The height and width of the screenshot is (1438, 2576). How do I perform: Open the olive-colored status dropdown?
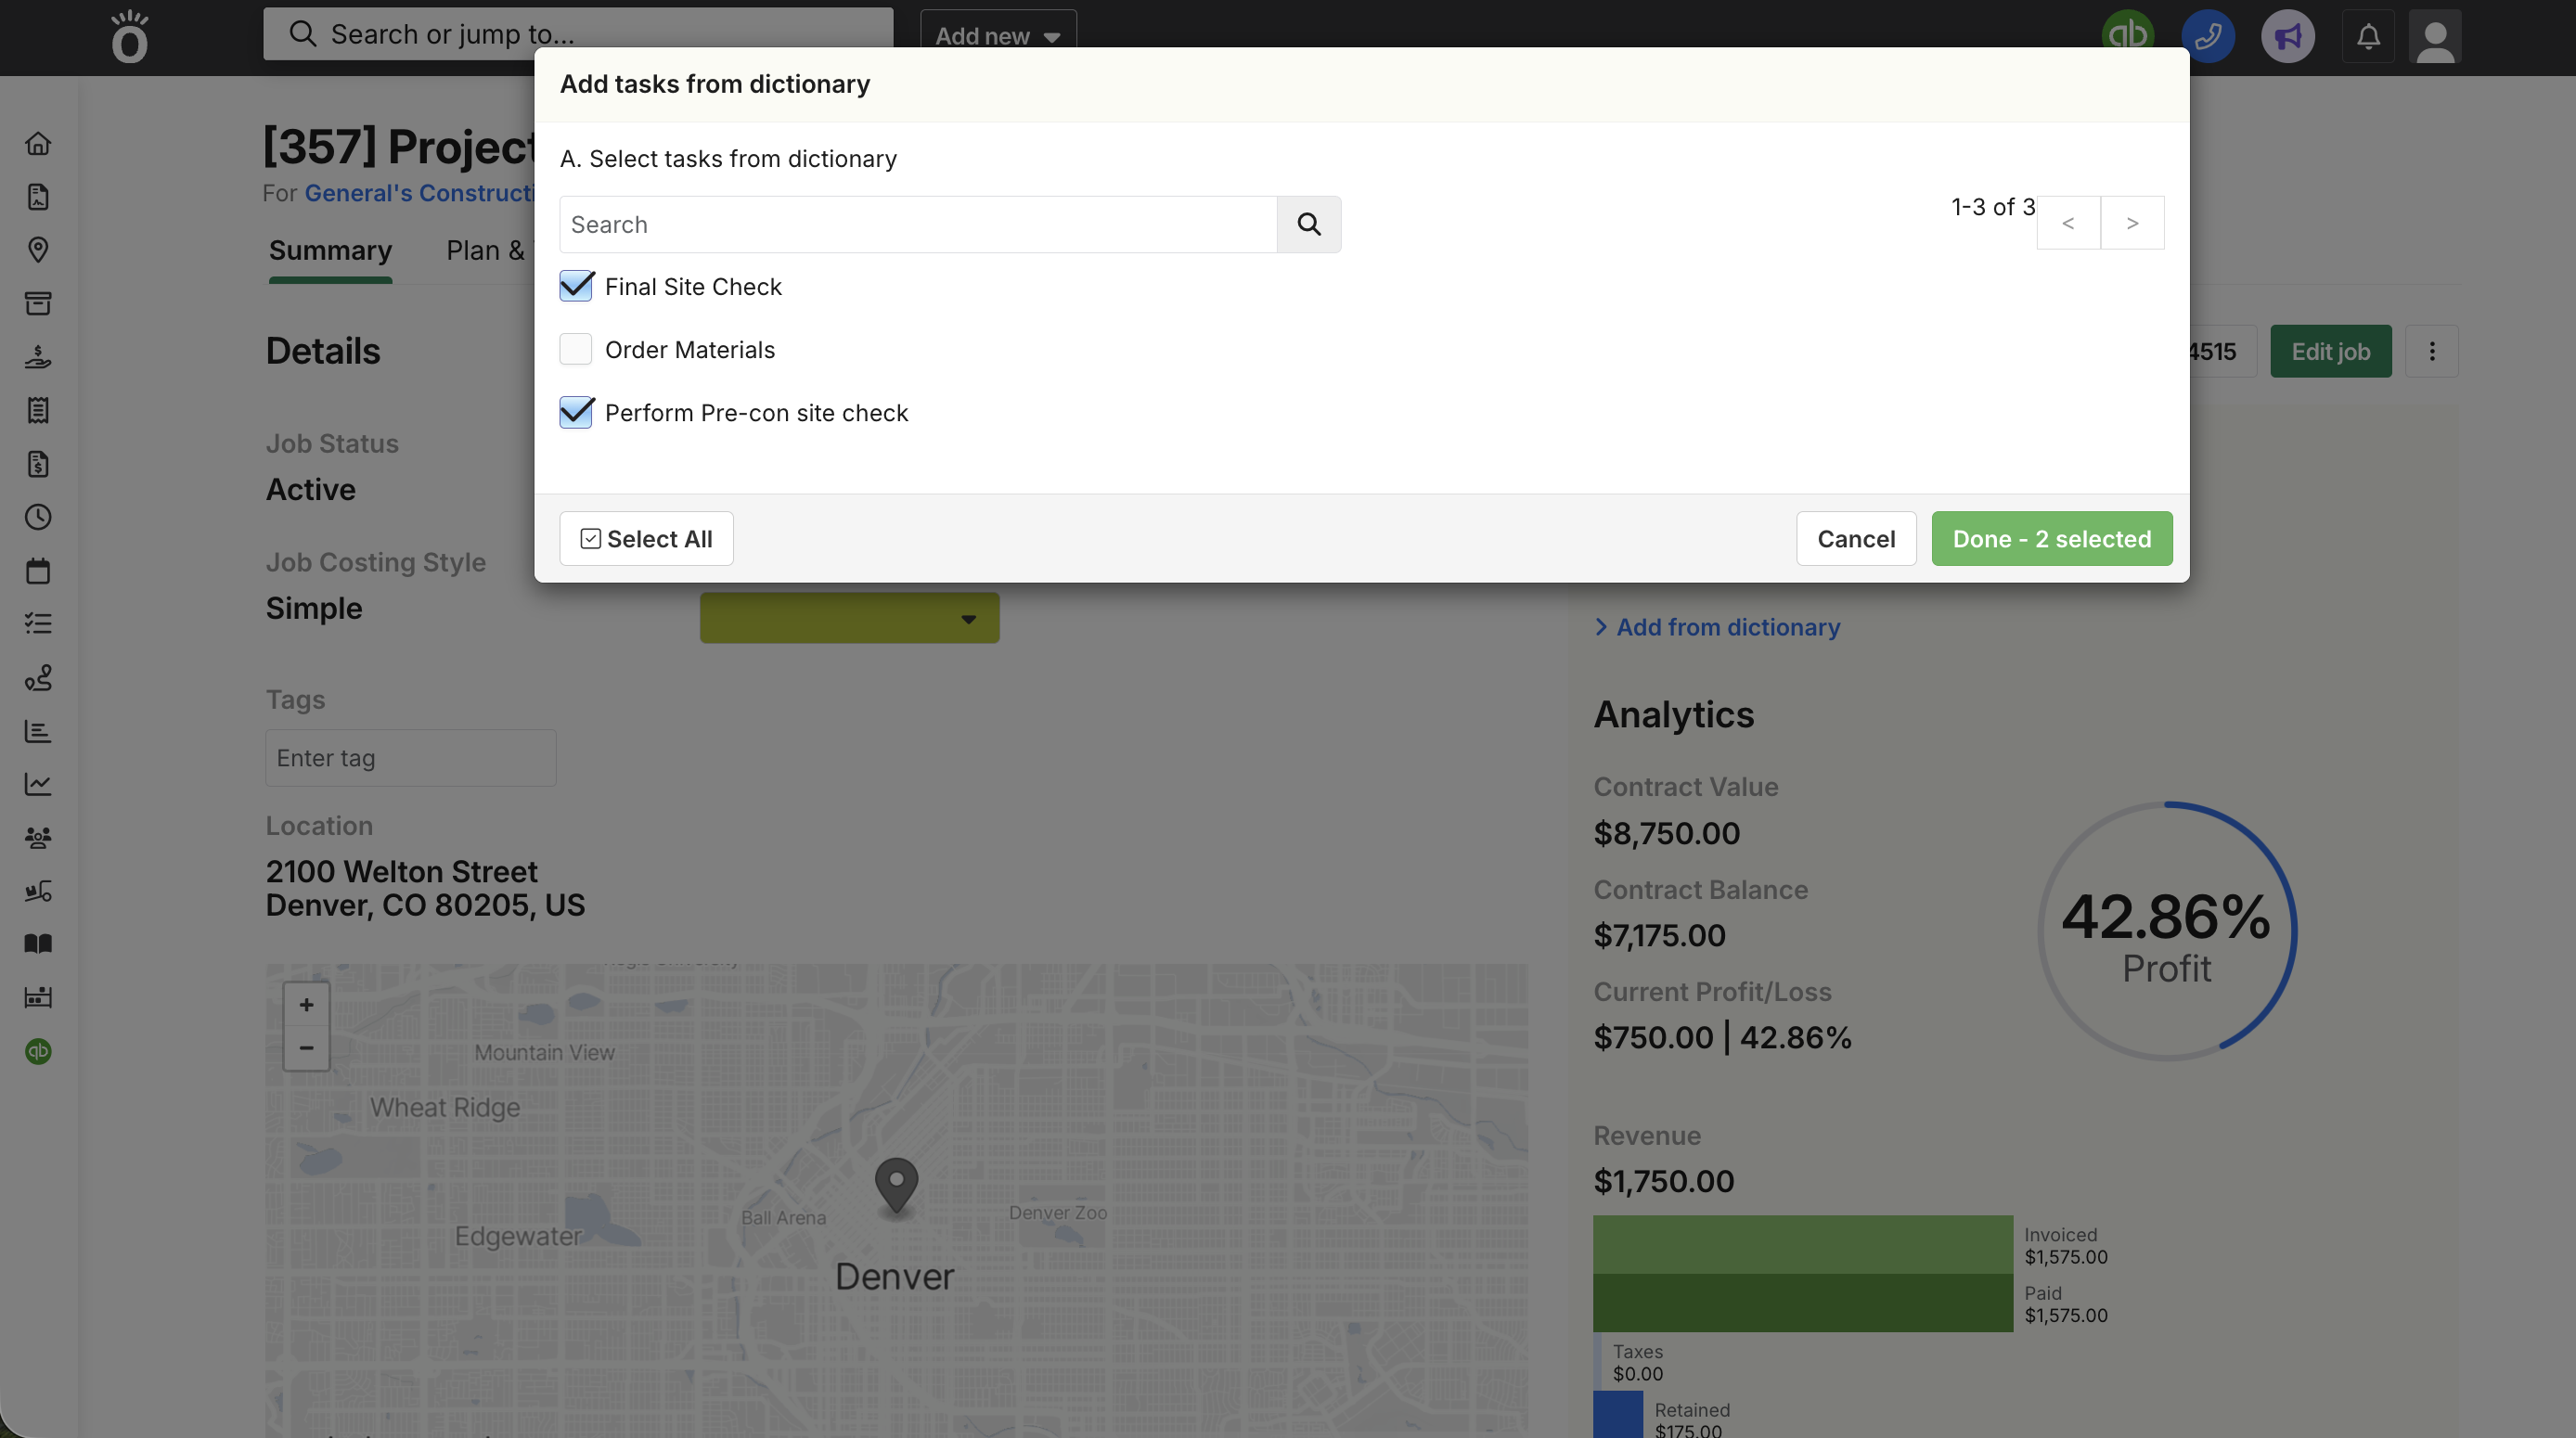(849, 618)
